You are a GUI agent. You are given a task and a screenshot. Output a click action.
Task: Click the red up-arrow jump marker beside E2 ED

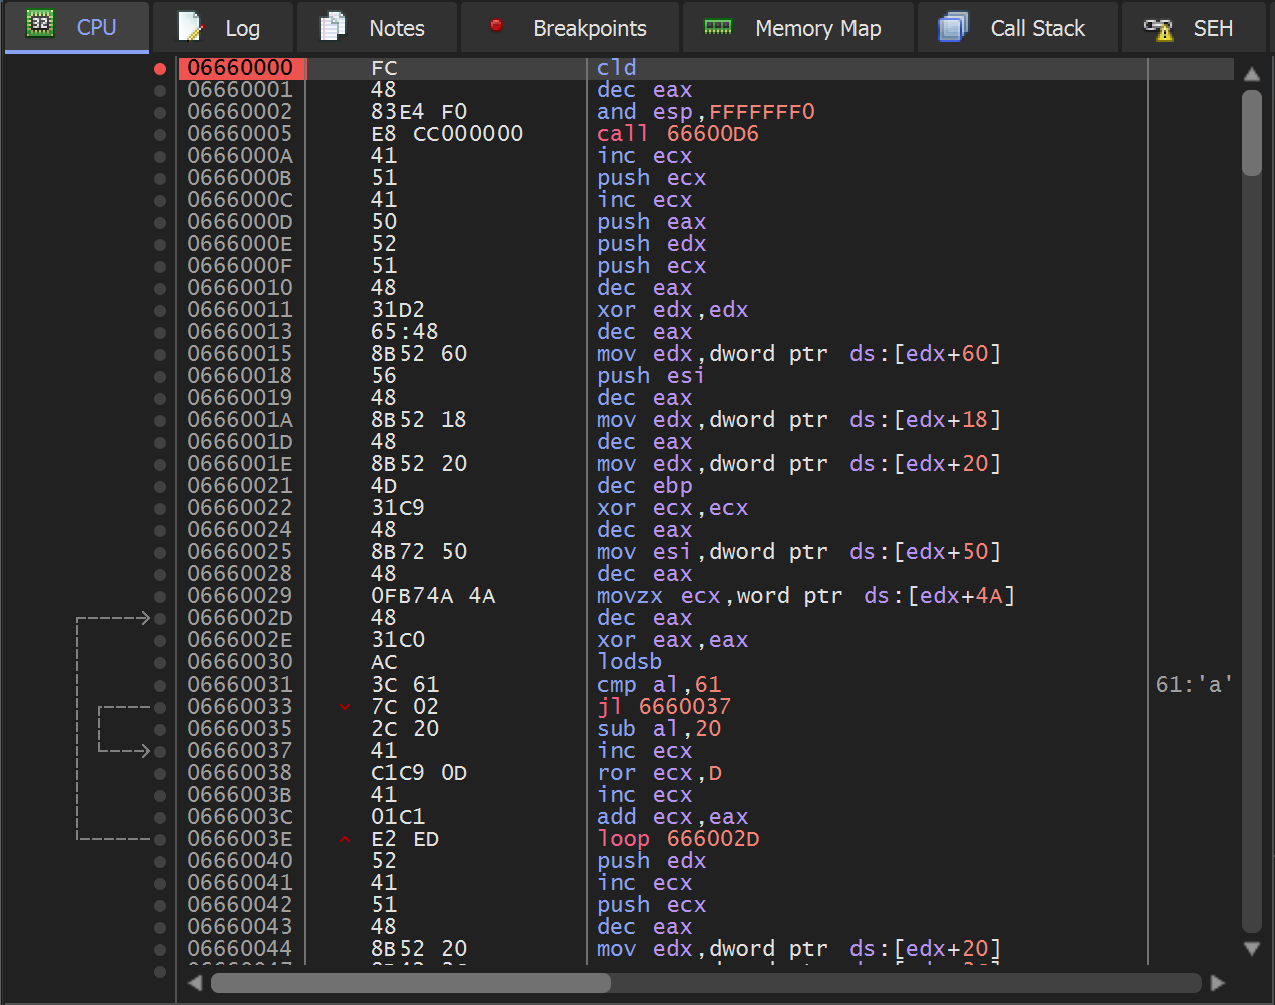coord(345,839)
